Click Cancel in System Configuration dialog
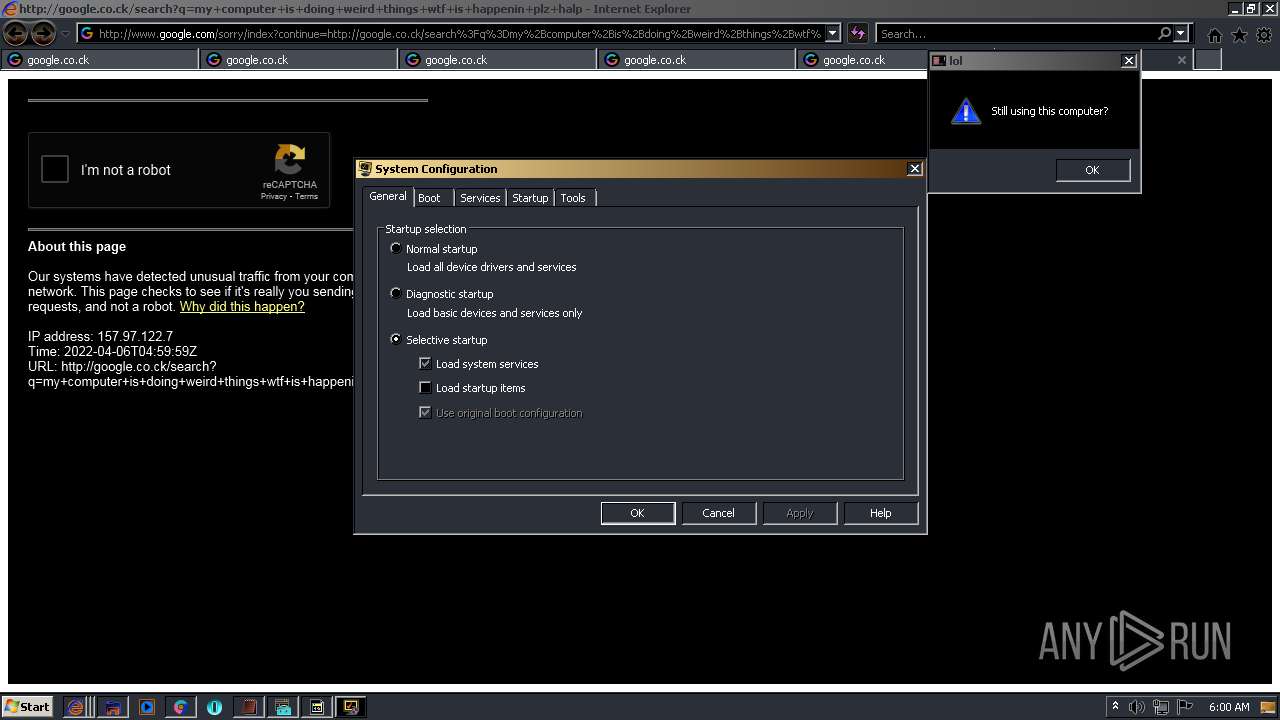The image size is (1280, 720). coord(718,513)
